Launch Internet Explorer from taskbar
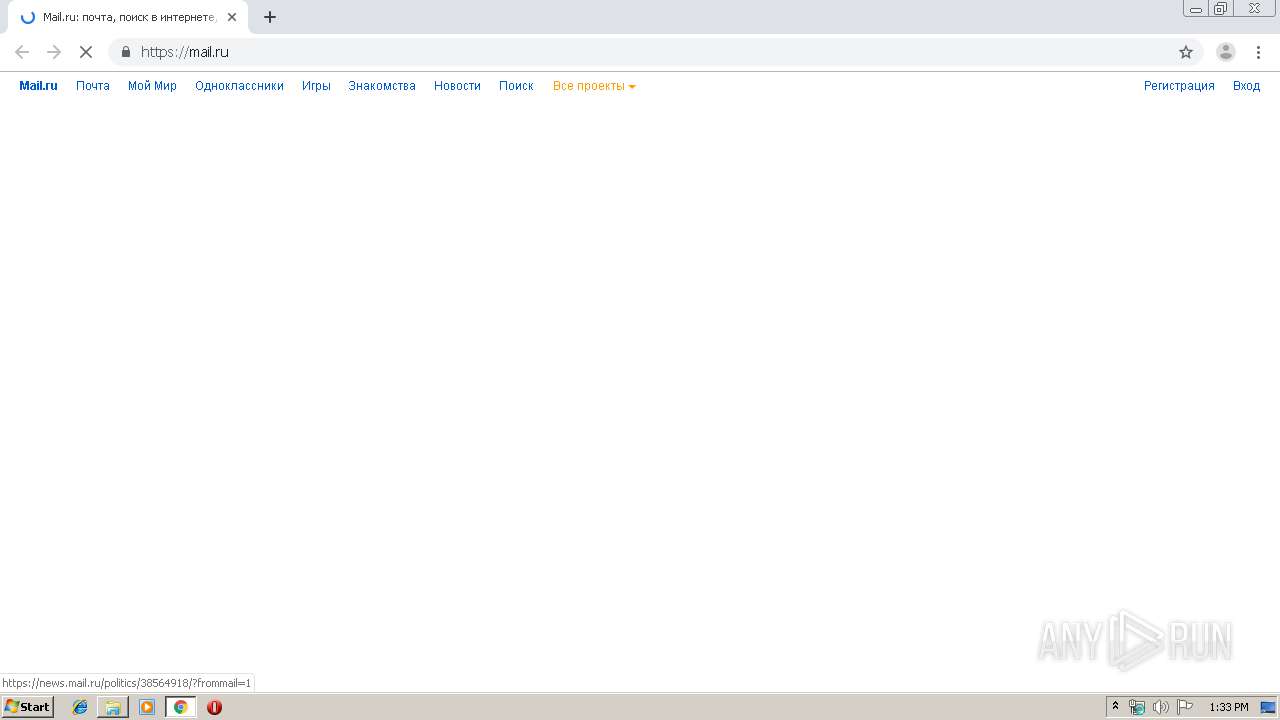The width and height of the screenshot is (1280, 720). [80, 707]
